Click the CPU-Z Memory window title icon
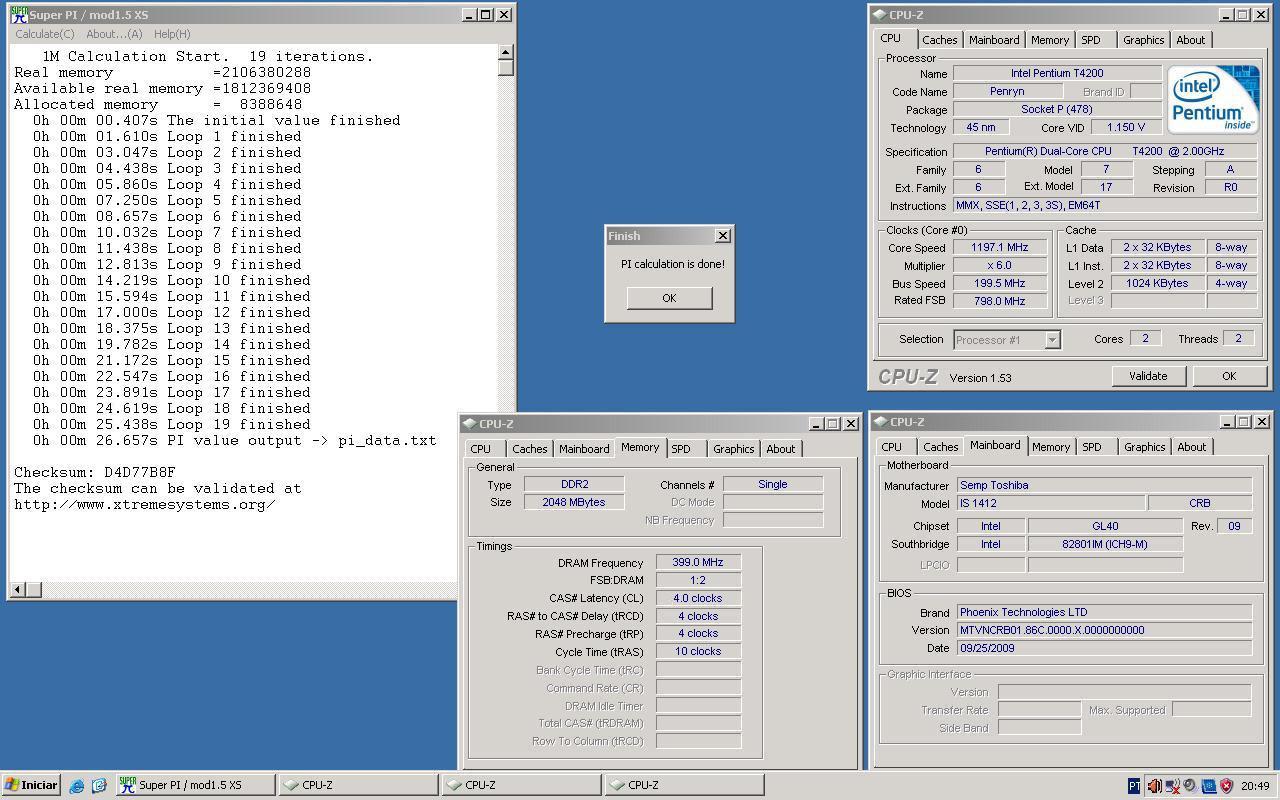Screen dimensions: 1280x800 pyautogui.click(x=470, y=424)
